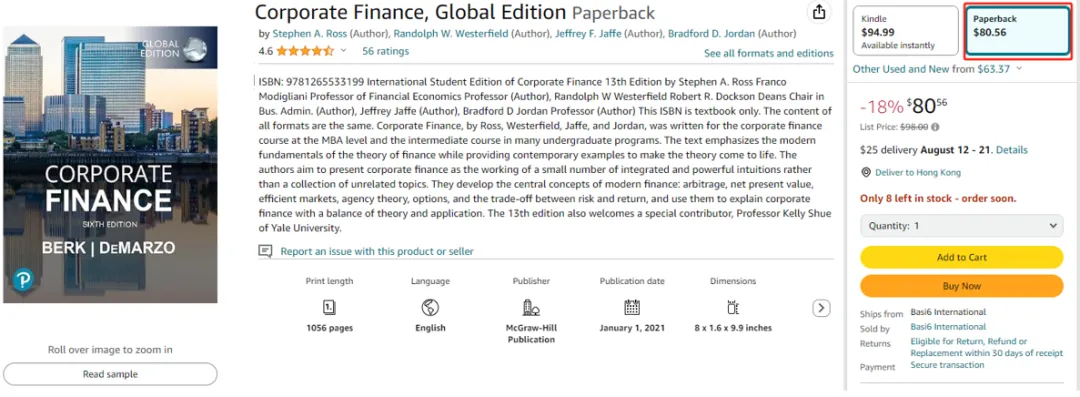Click the dimensions icon
This screenshot has height=397, width=1080.
(733, 307)
